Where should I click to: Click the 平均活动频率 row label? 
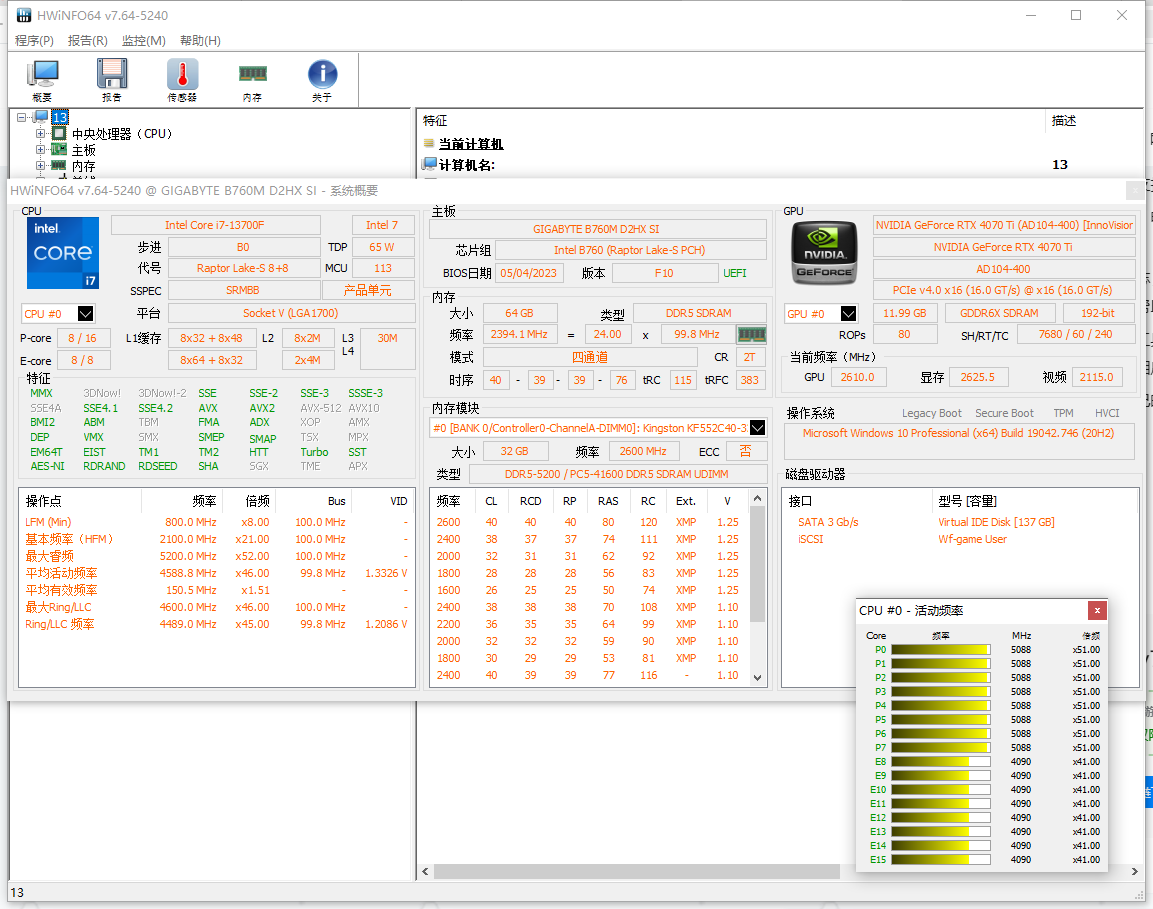(x=61, y=573)
